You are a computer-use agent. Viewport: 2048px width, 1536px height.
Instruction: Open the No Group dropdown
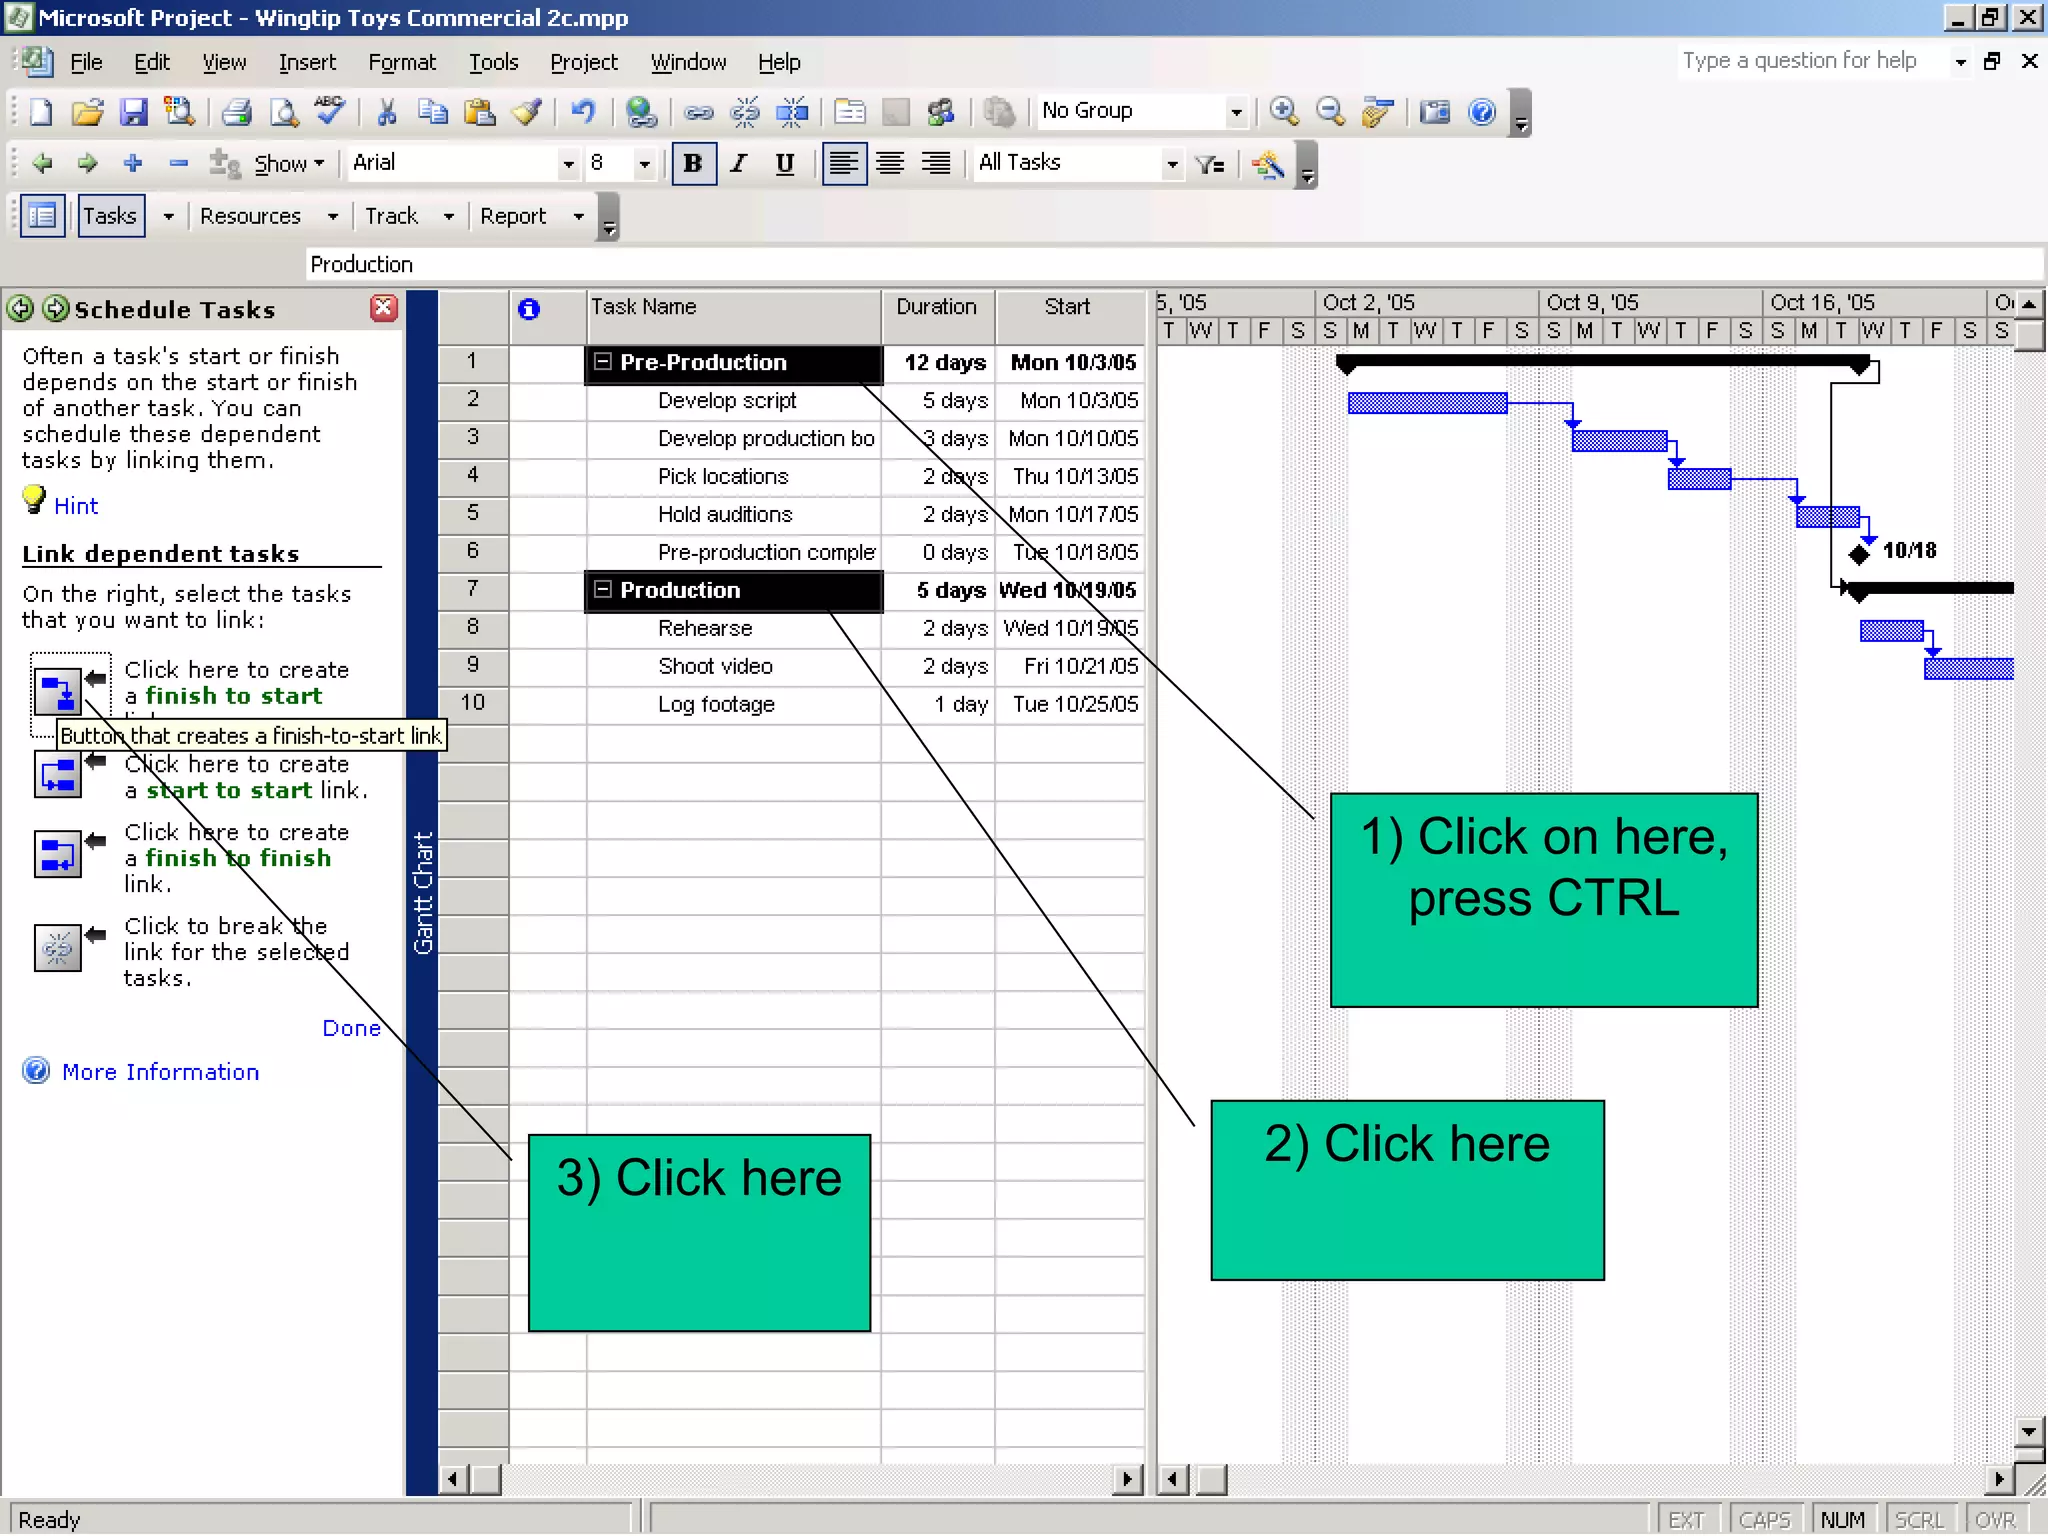[x=1236, y=111]
